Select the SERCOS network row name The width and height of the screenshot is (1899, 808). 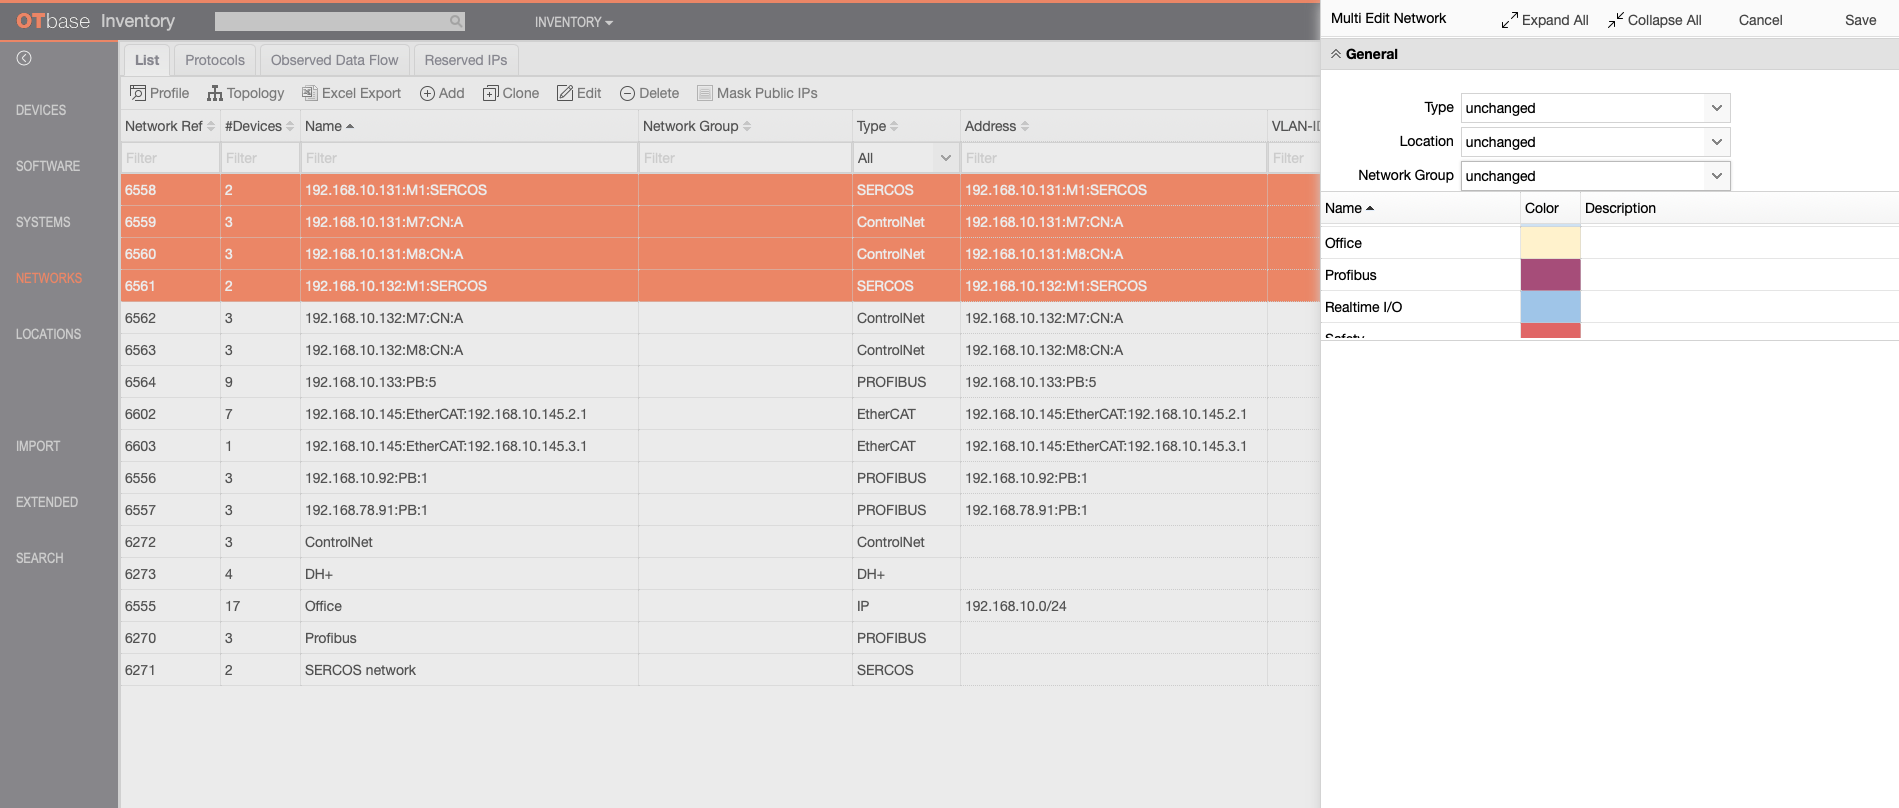tap(360, 670)
